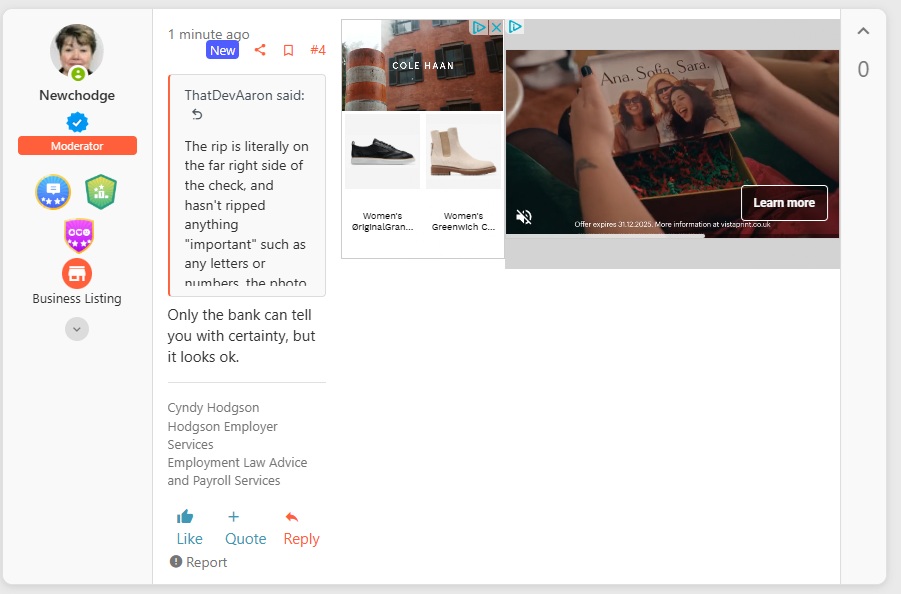
Task: Report this post
Action: coord(199,562)
